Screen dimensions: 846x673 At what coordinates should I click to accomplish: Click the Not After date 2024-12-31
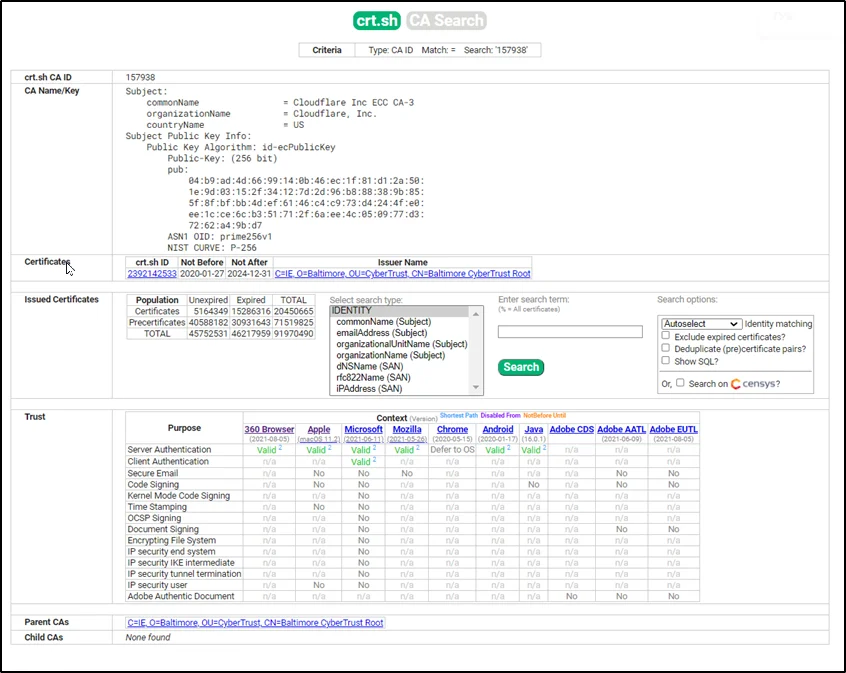tap(249, 274)
